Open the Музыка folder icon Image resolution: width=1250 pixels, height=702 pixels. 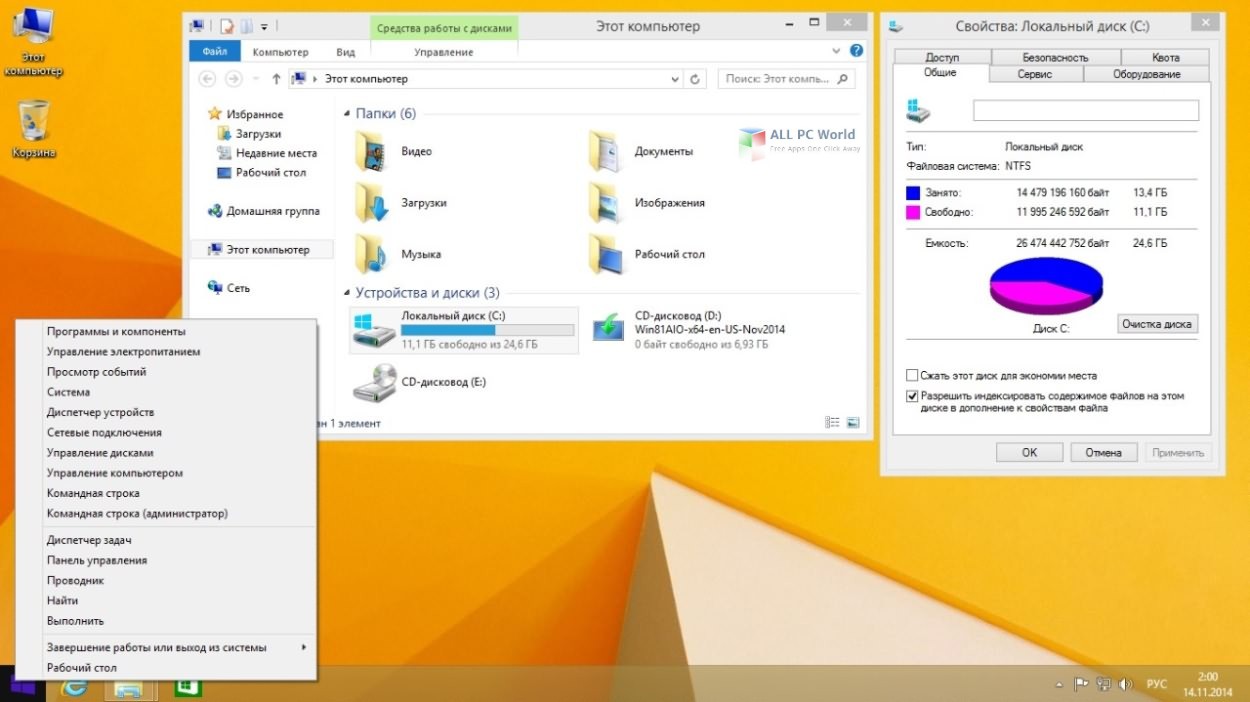click(x=371, y=254)
